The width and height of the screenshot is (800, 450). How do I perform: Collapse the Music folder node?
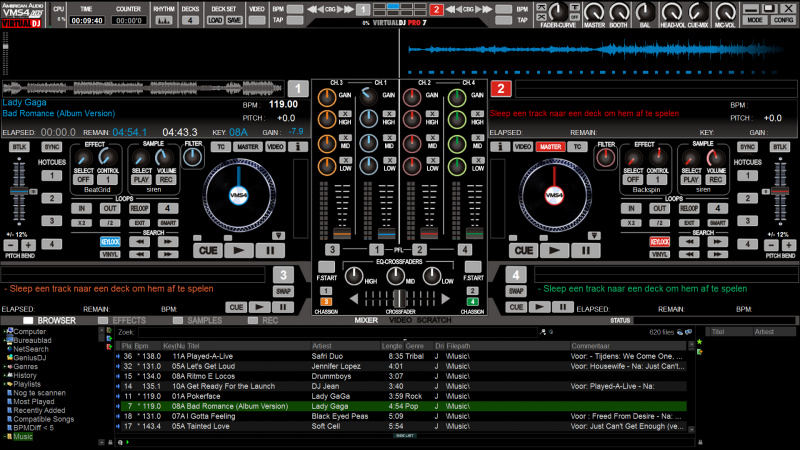point(5,437)
